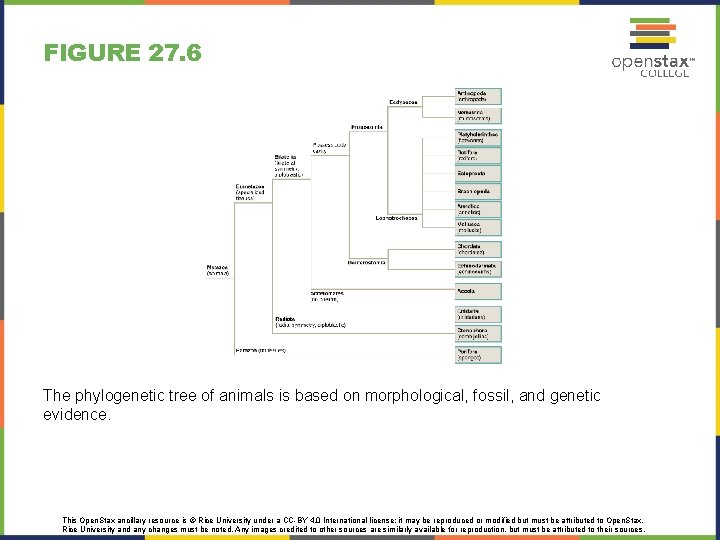Select the Echinodermata (echinoderms) box
Screen dimensions: 720x540
478,269
